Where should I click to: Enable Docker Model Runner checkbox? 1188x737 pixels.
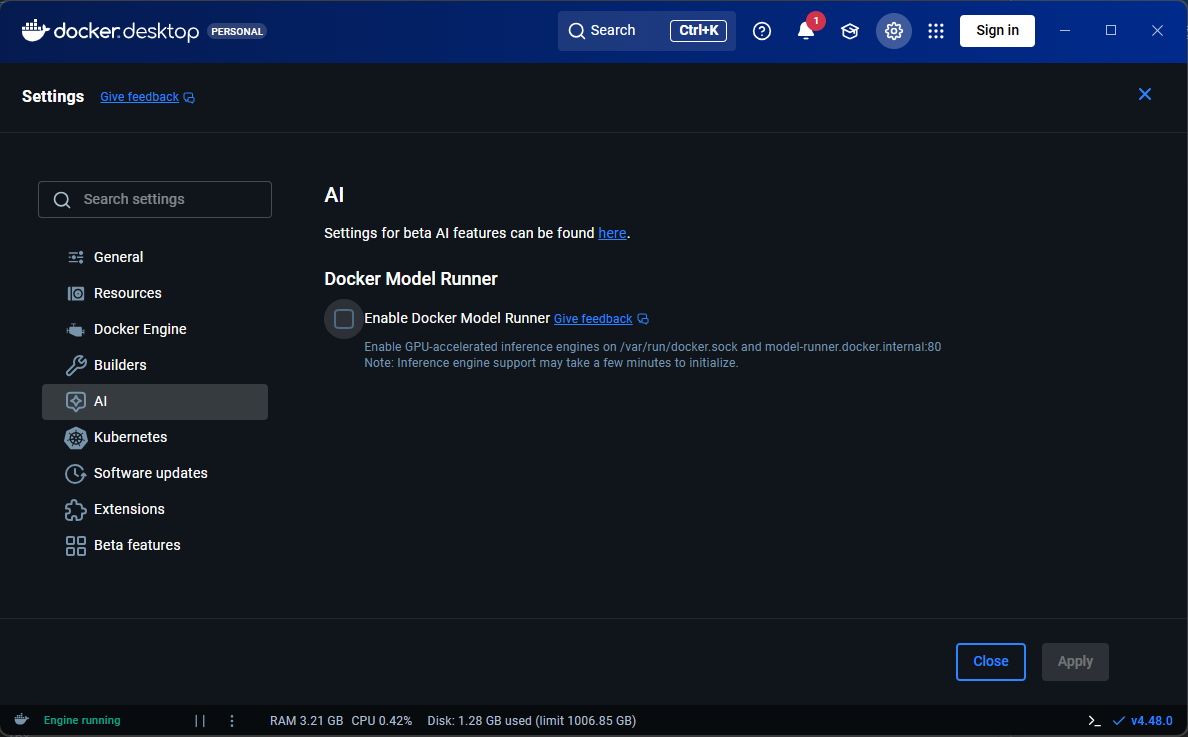[x=344, y=319]
